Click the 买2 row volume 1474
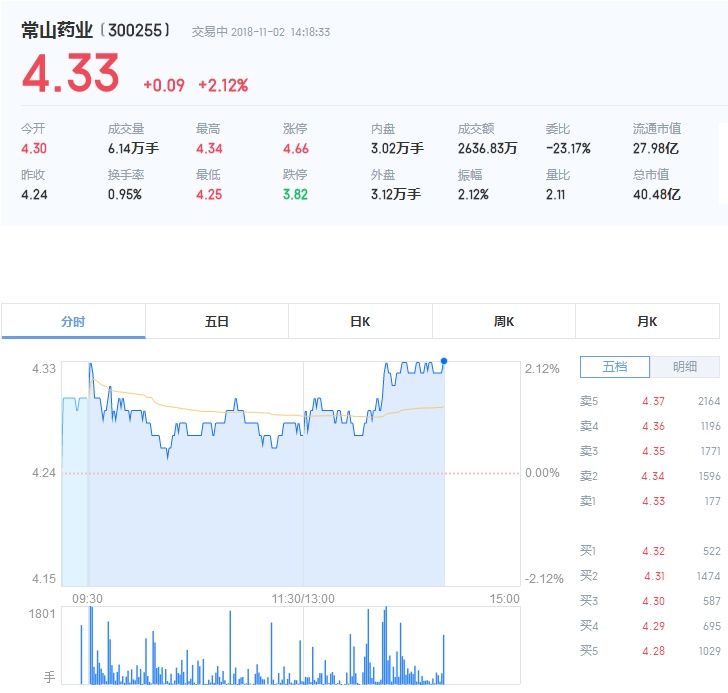Viewport: 728px width, 693px height. pyautogui.click(x=708, y=576)
